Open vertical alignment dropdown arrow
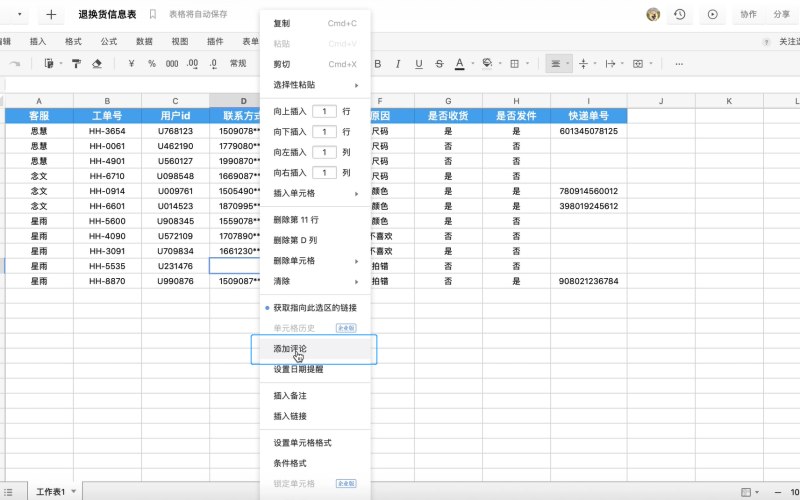Viewport: 800px width, 500px height. [x=595, y=64]
